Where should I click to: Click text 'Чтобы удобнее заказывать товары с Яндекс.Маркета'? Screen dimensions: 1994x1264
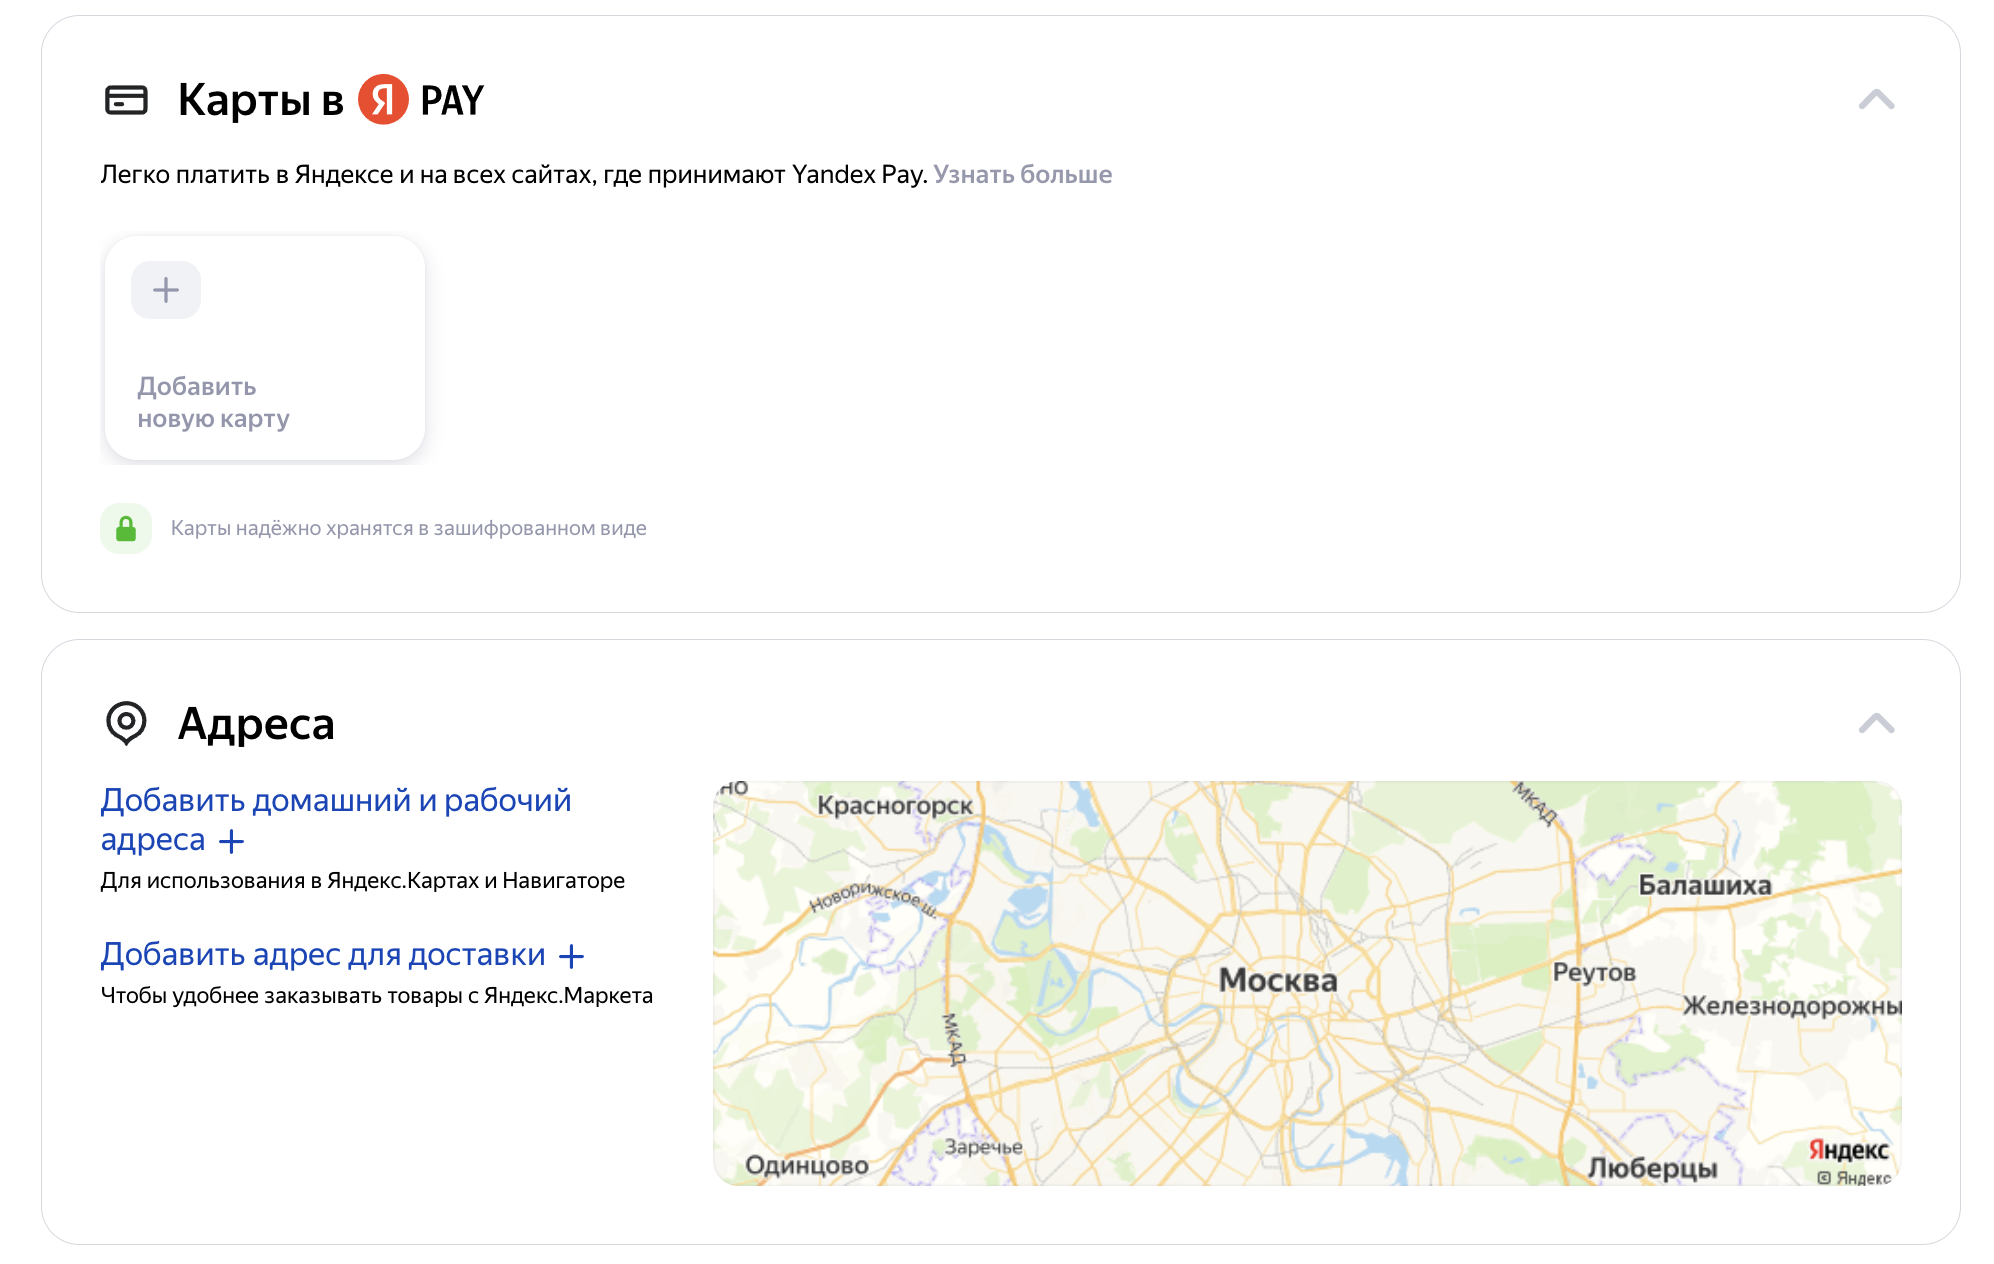[x=377, y=996]
